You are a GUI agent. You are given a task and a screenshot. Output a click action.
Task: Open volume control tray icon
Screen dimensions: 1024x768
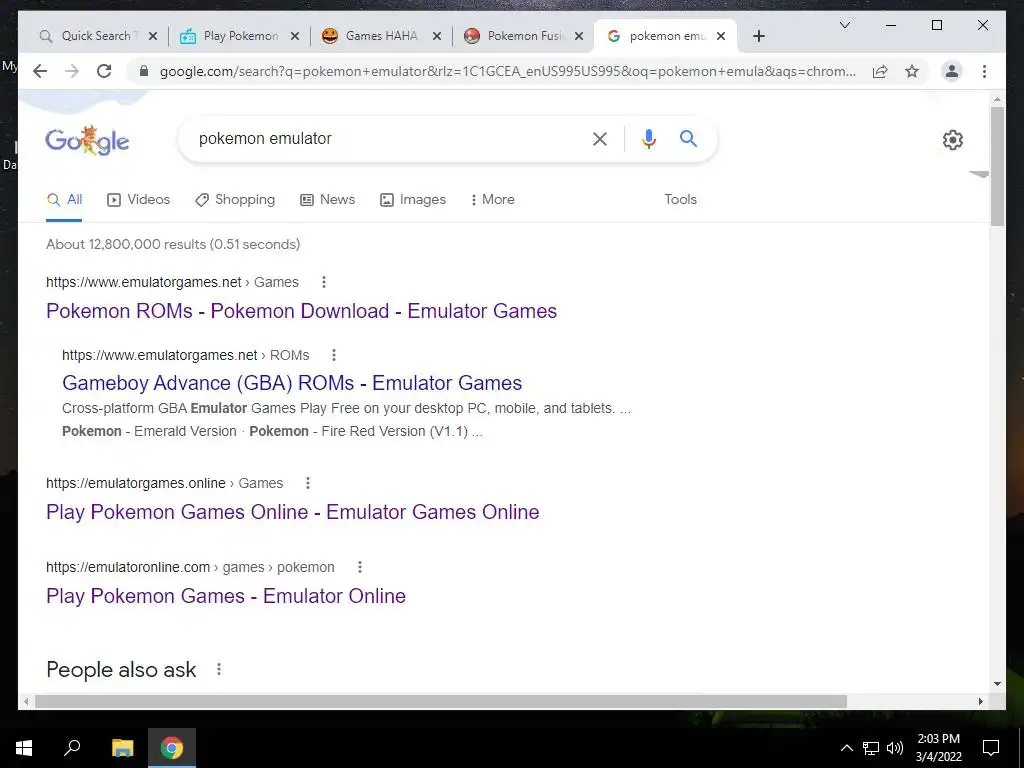[x=895, y=748]
